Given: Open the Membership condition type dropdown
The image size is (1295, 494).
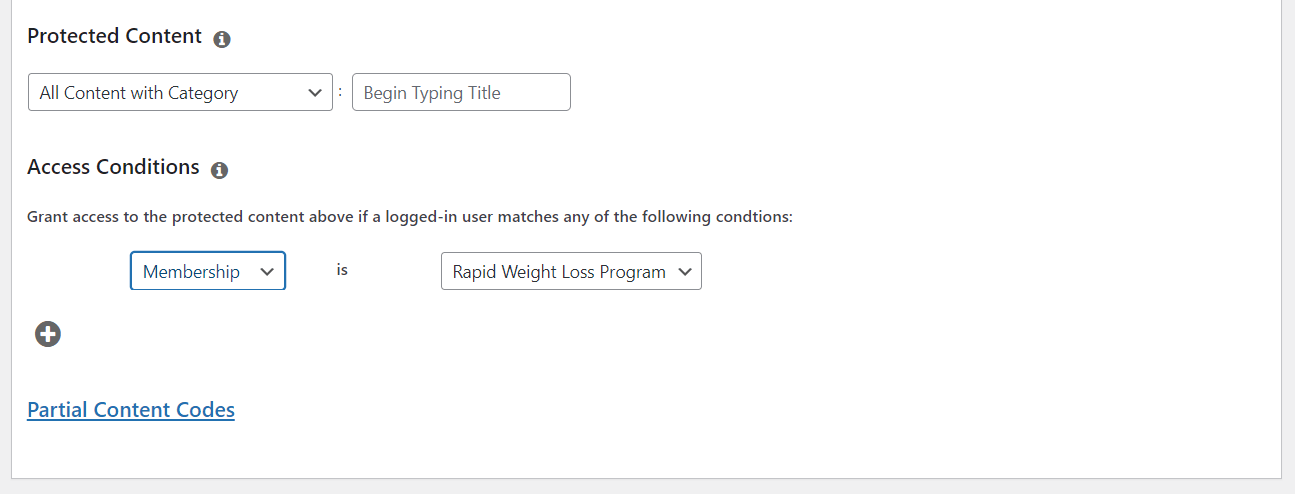Looking at the screenshot, I should (x=208, y=271).
